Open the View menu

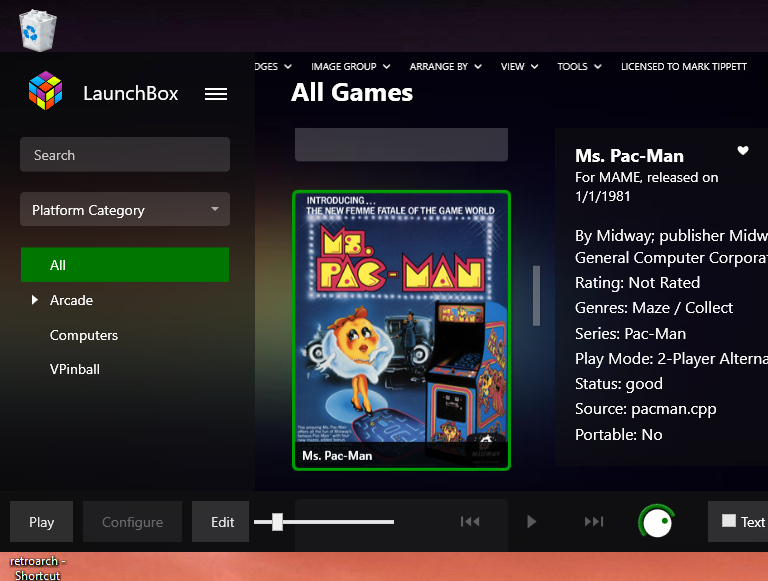click(519, 67)
